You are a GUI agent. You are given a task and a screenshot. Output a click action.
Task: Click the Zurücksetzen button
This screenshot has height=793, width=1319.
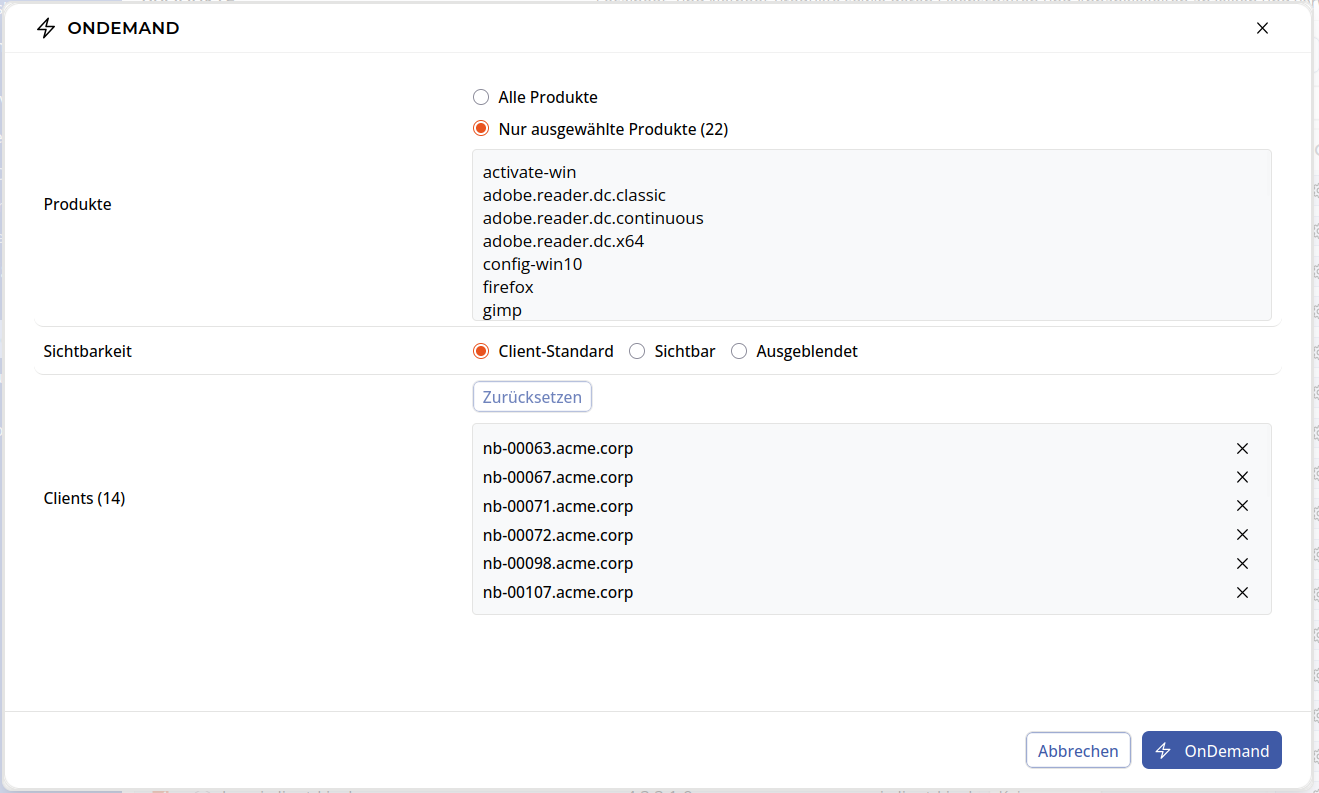[532, 397]
